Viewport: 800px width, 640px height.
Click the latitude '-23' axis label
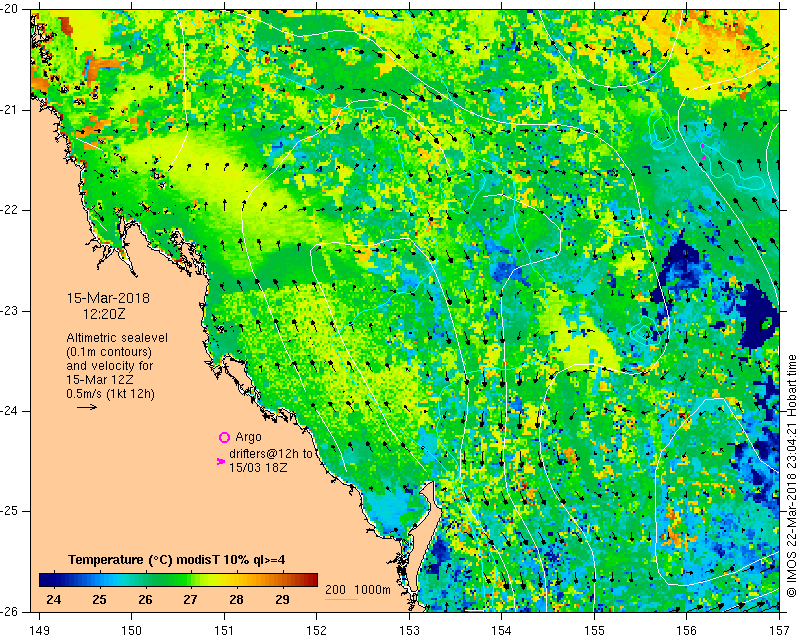(10, 311)
